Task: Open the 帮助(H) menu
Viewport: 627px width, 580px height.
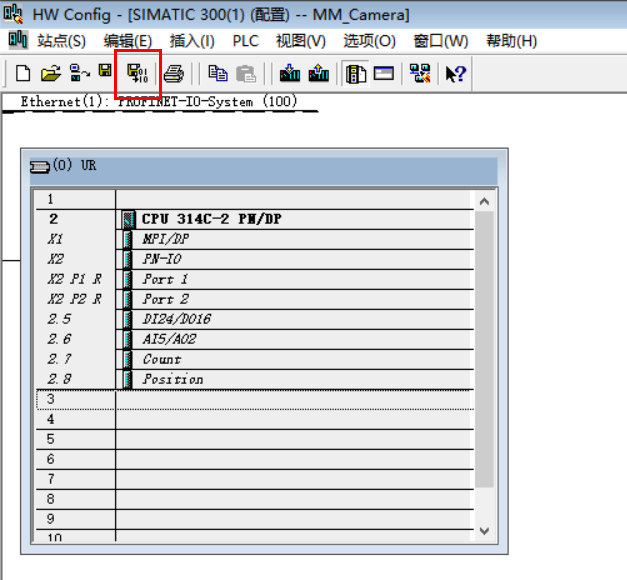Action: pos(511,41)
